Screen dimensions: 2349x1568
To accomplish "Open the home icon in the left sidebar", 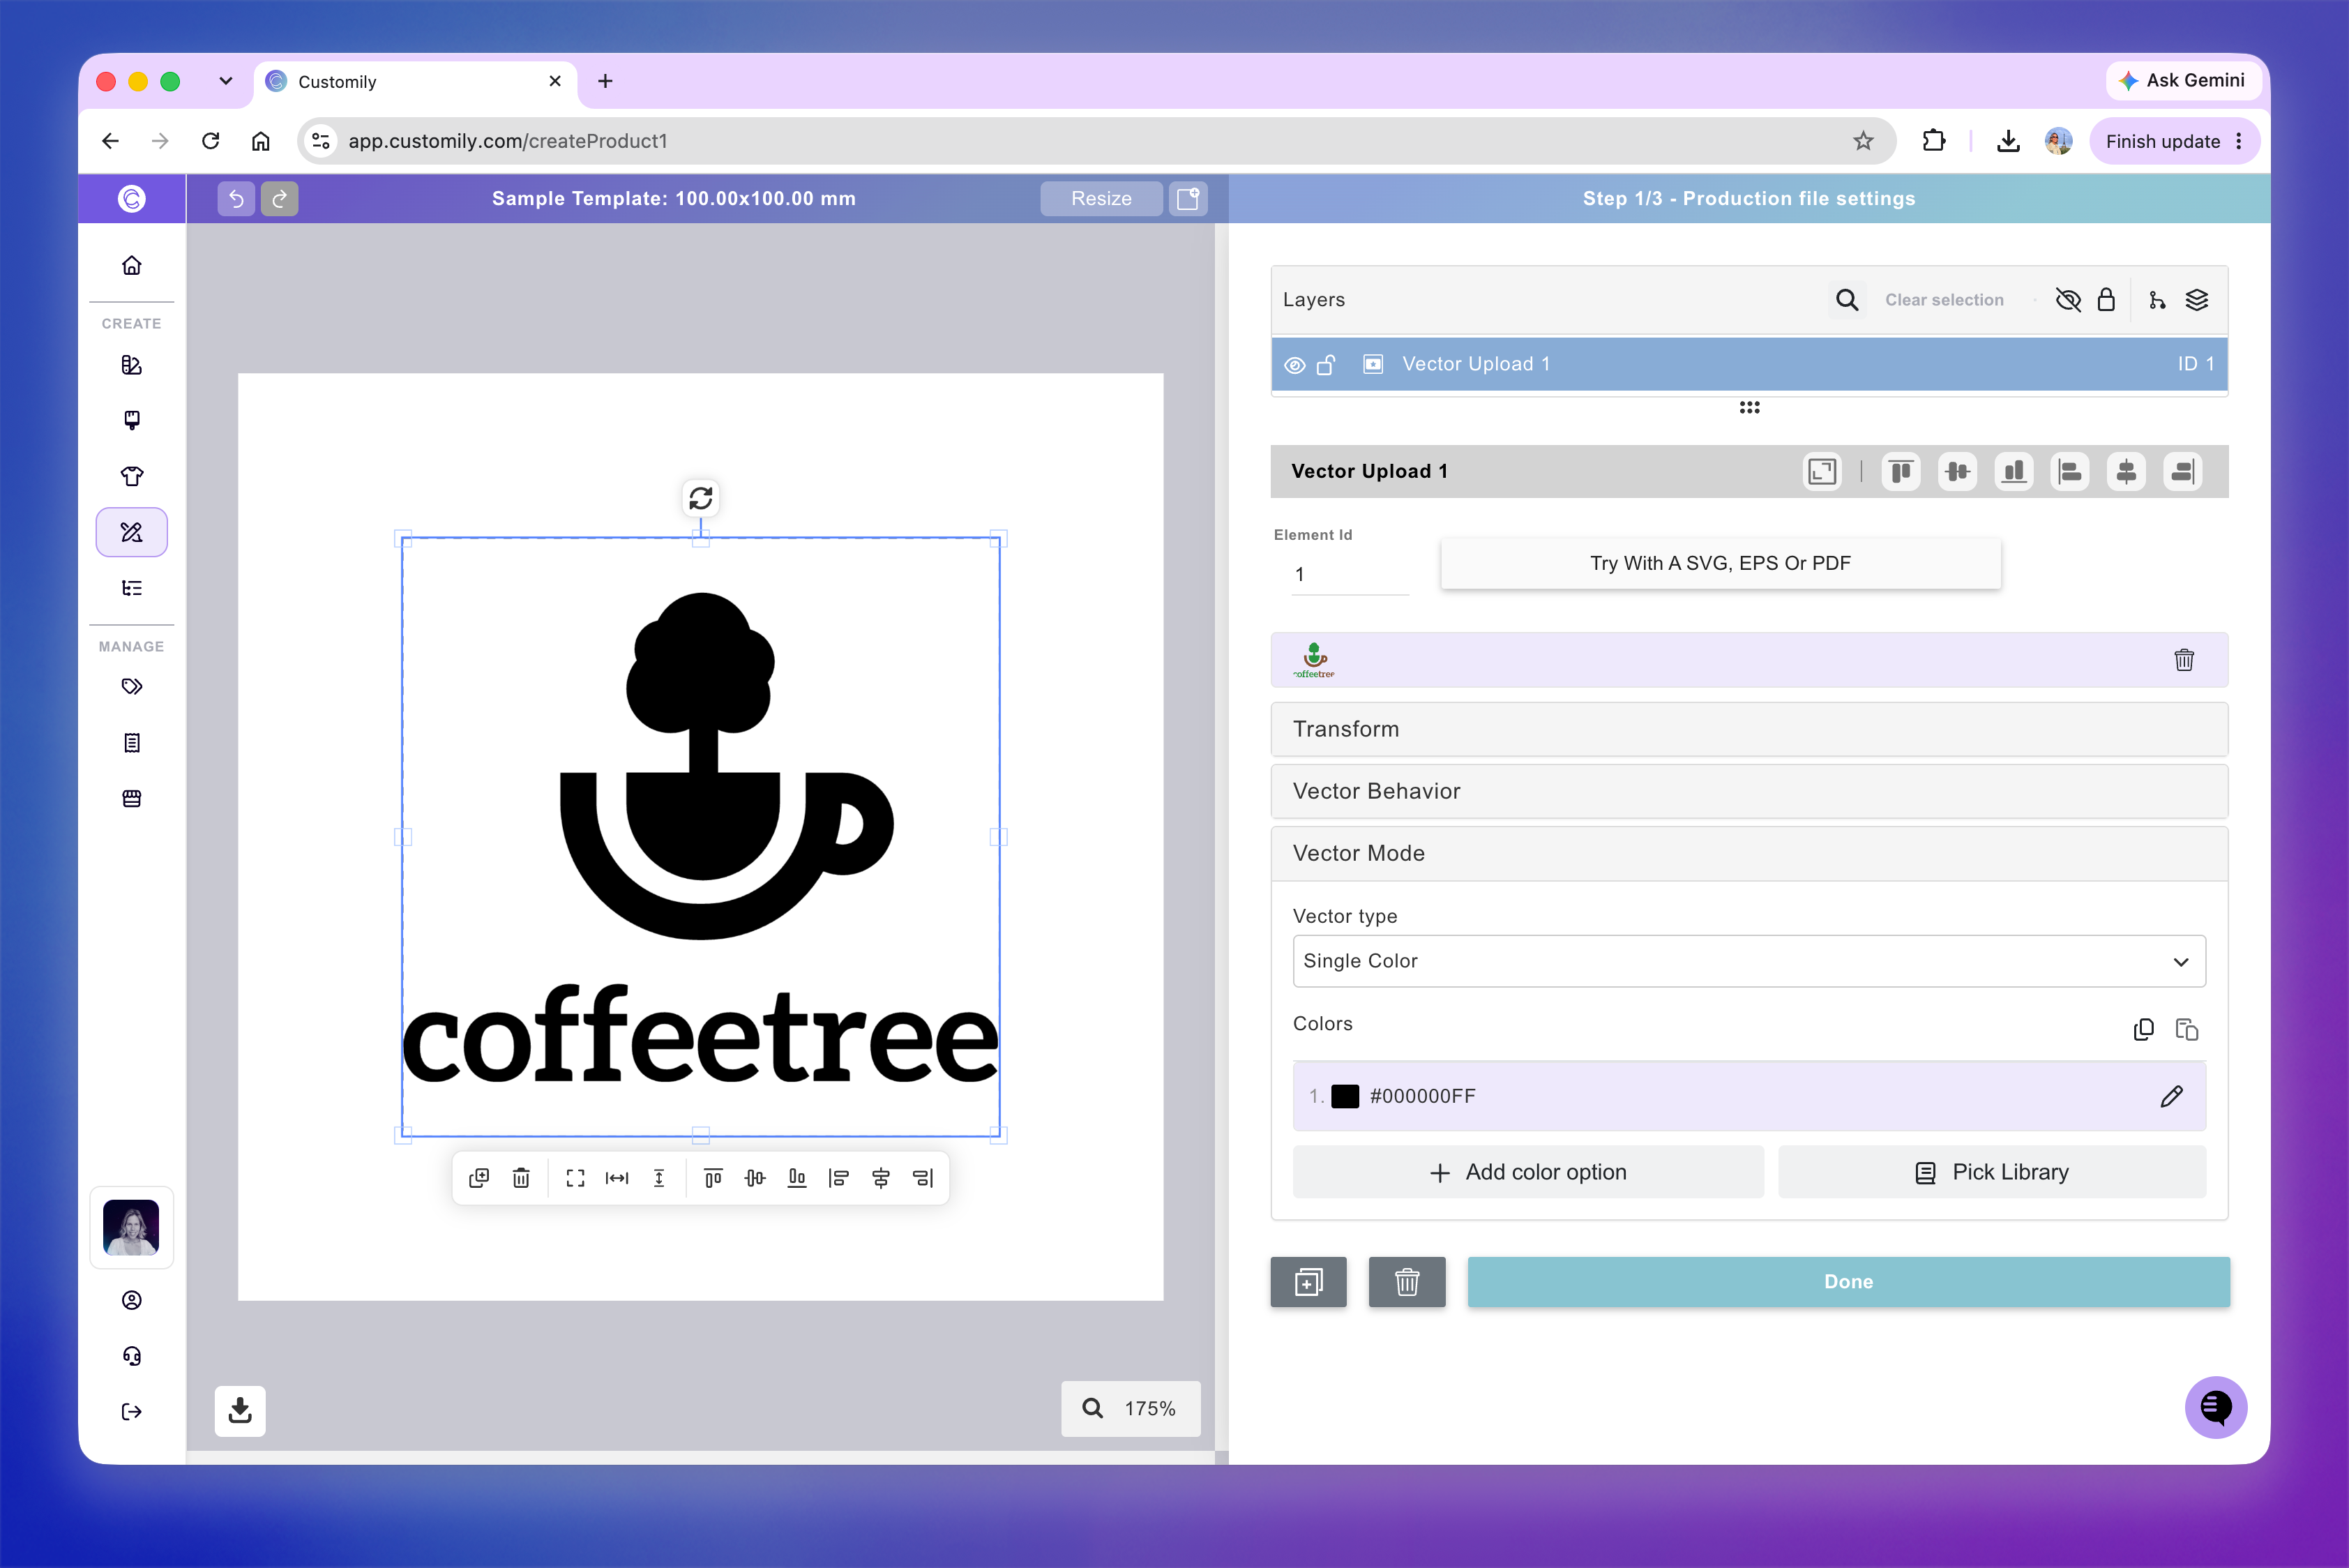I will pyautogui.click(x=132, y=265).
